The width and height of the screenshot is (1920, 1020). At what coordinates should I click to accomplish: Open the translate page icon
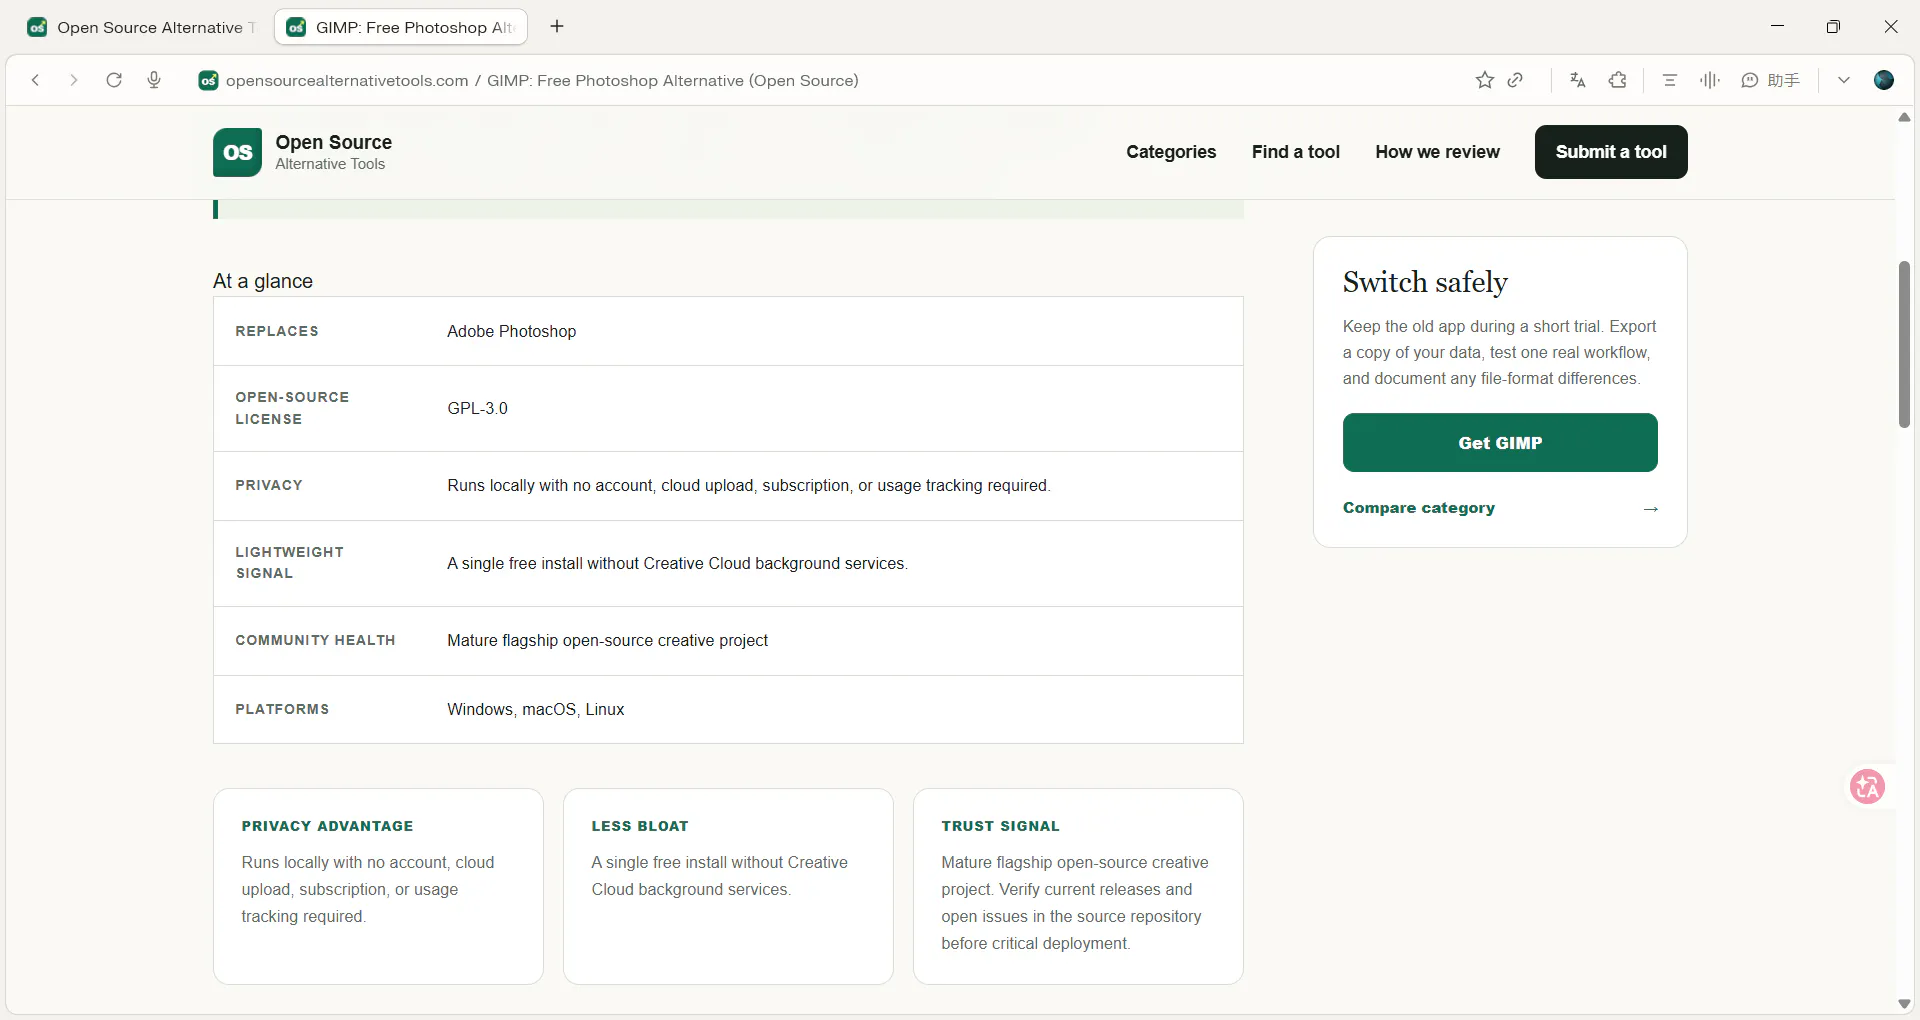point(1578,80)
